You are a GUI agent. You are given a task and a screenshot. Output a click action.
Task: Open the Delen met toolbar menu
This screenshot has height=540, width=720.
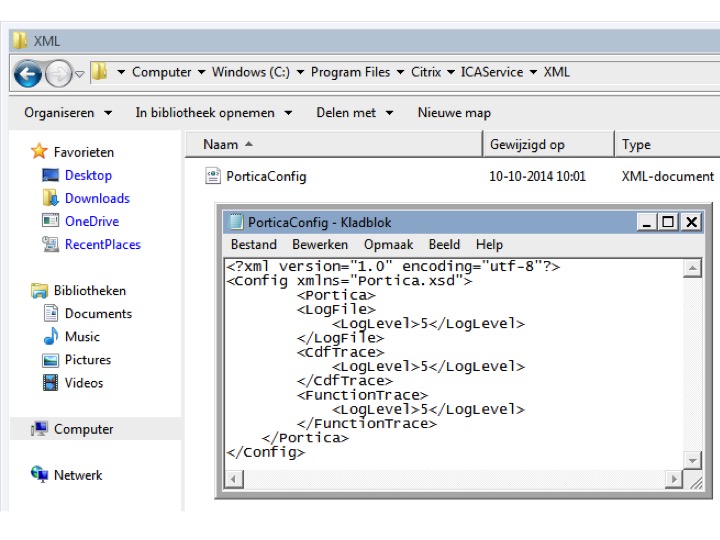point(354,113)
